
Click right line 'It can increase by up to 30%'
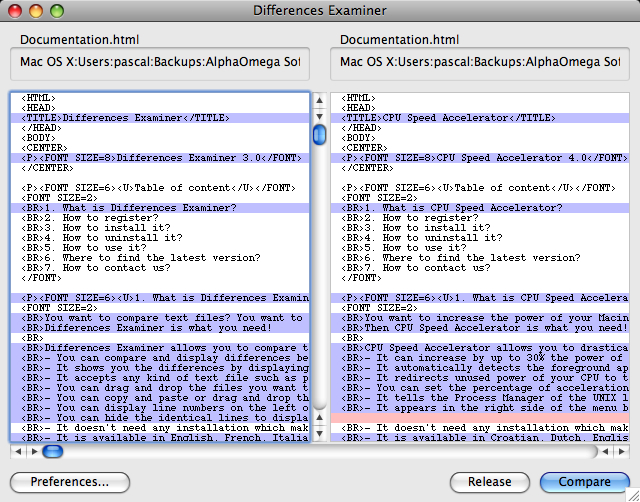(480, 358)
